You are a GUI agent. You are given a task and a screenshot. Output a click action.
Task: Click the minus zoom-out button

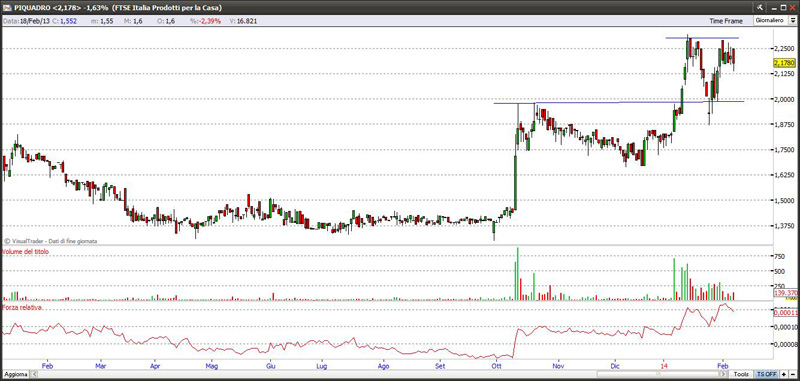click(x=792, y=374)
